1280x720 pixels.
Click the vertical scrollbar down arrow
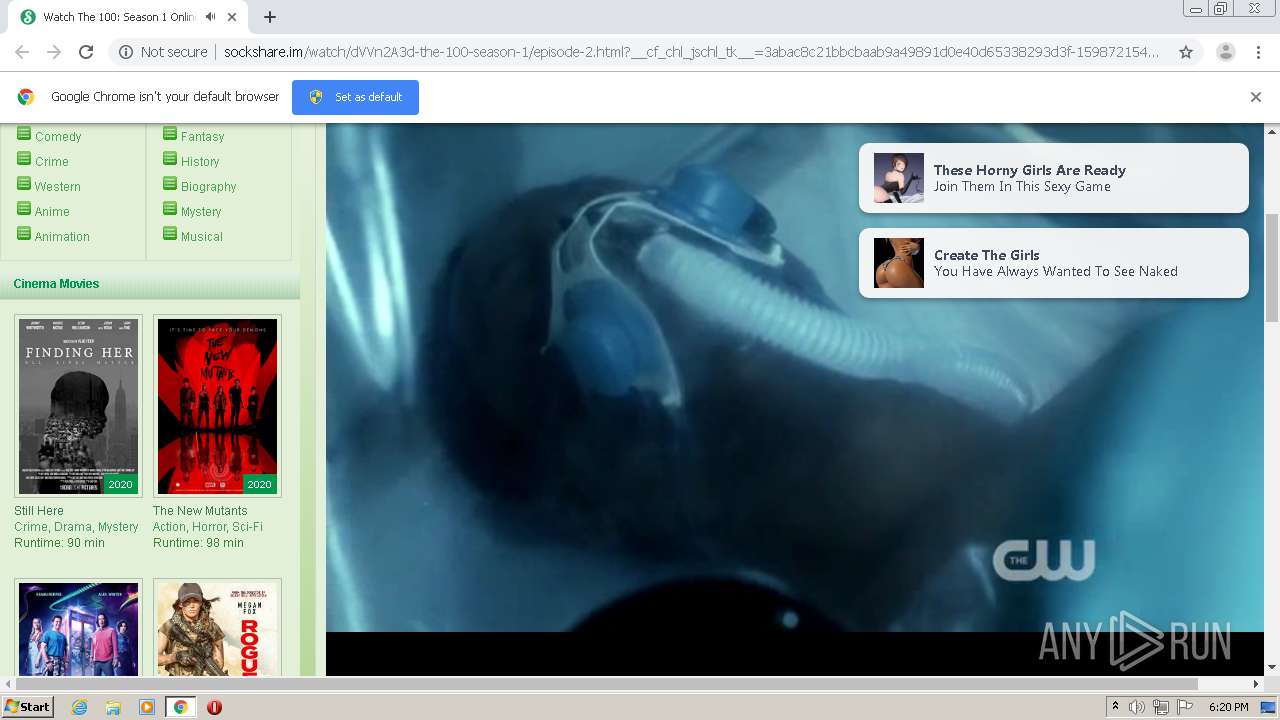pyautogui.click(x=1272, y=667)
